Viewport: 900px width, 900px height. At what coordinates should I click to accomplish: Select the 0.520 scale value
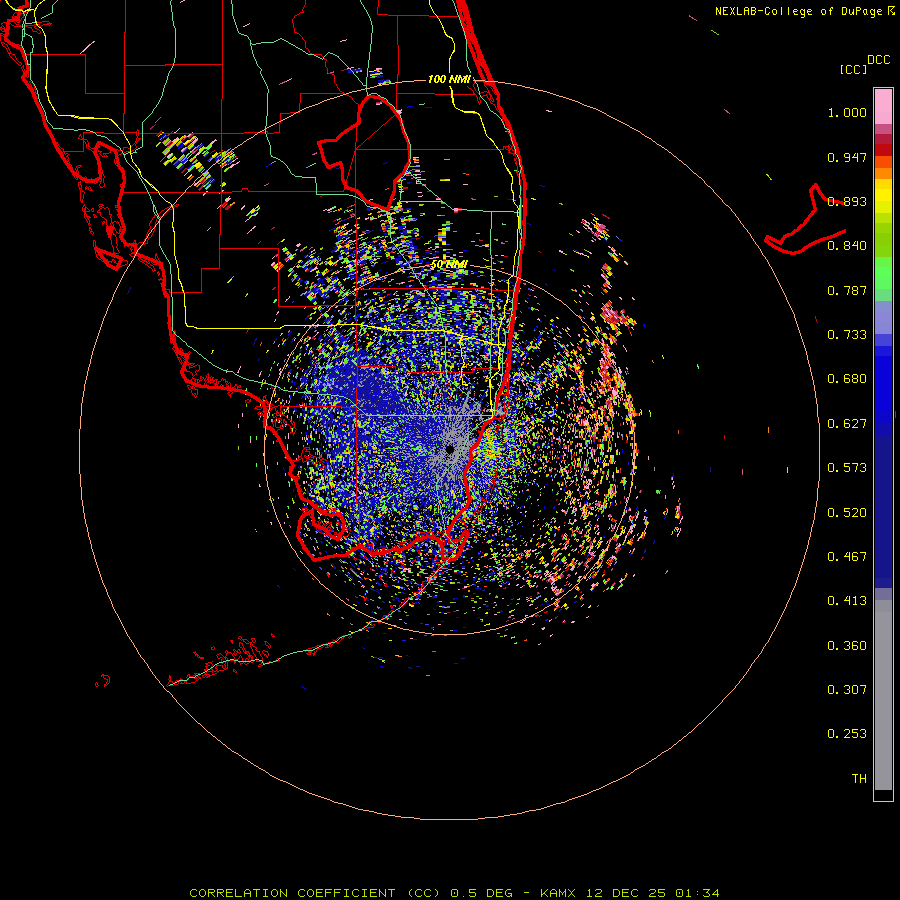coord(847,513)
